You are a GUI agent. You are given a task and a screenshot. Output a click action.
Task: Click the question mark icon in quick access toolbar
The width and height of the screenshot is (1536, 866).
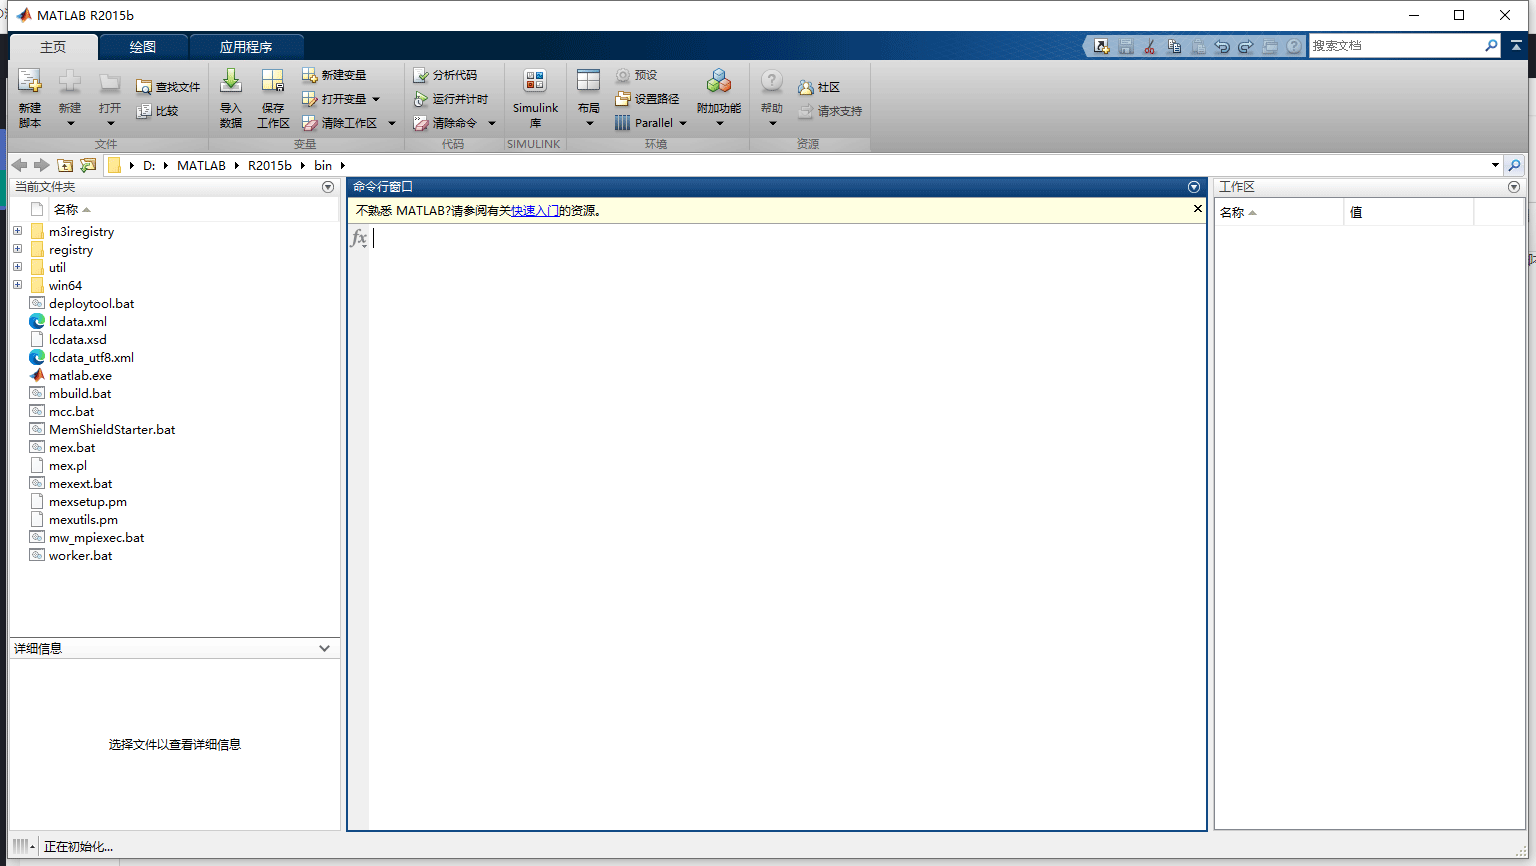point(1294,46)
